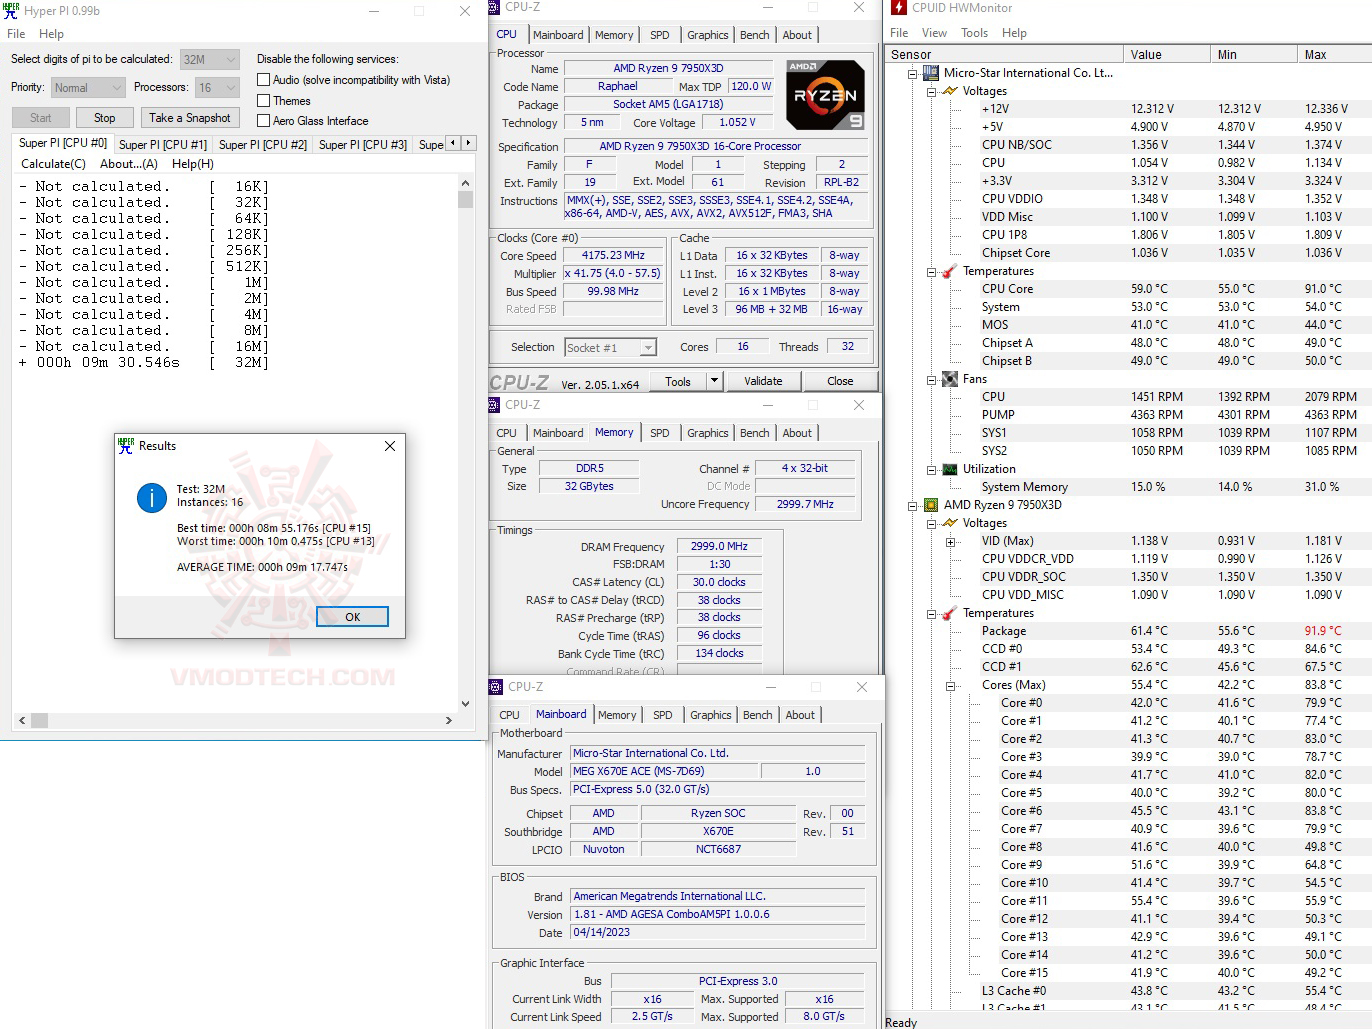The image size is (1372, 1029).
Task: Open the Help menu in Hyper PI
Action: click(51, 34)
